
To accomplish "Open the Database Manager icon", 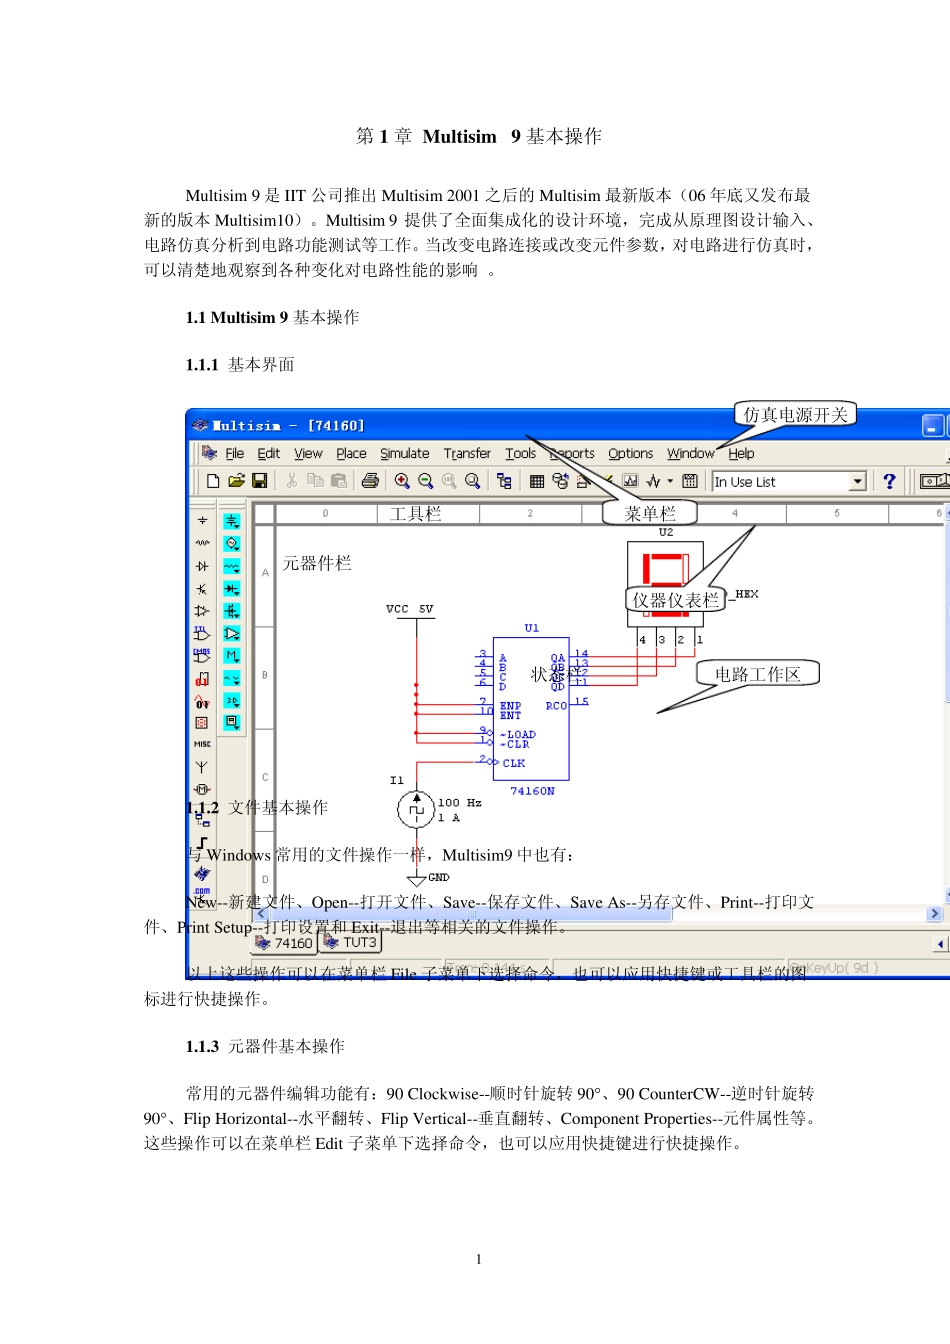I will (x=560, y=481).
